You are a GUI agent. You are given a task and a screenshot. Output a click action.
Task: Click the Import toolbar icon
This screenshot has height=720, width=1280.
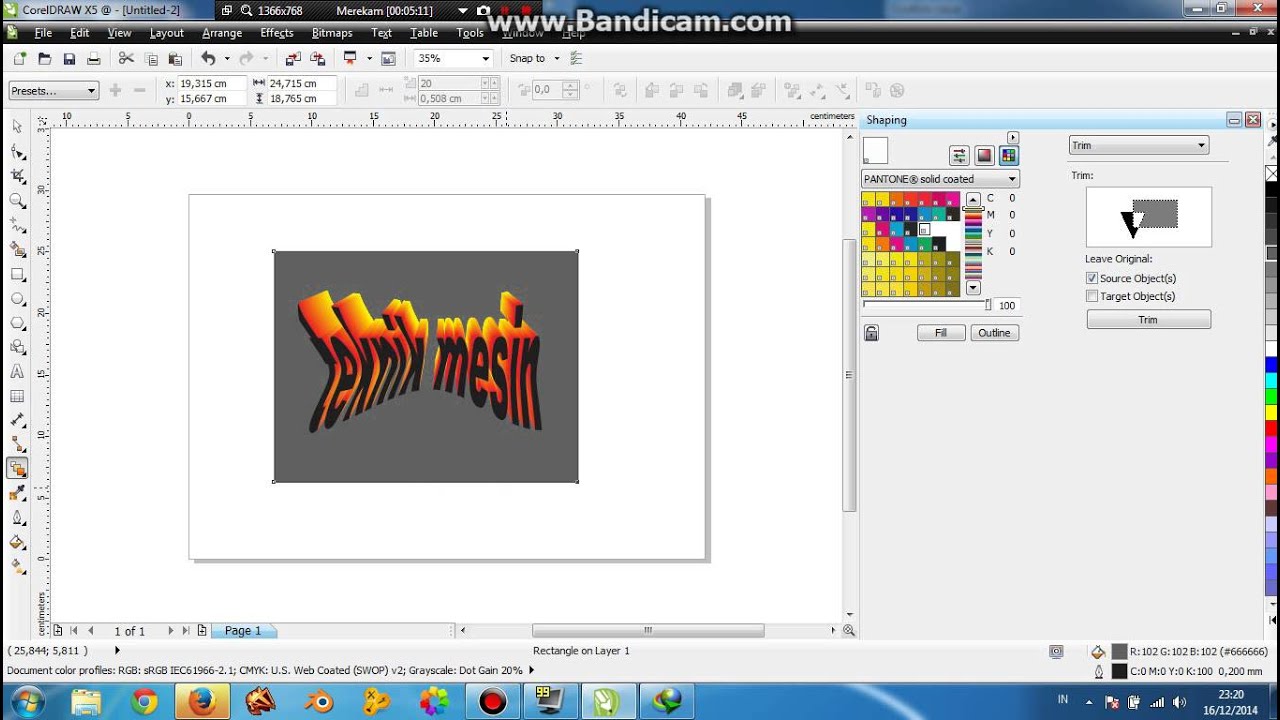[x=292, y=59]
